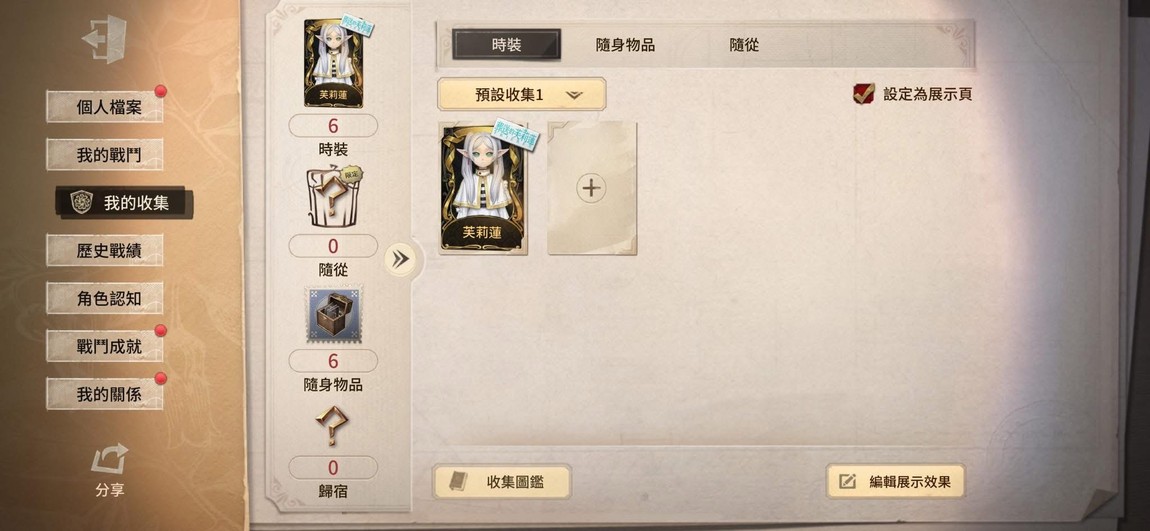The image size is (1150, 531).
Task: Click the pencil icon on 編輯展示效果
Action: point(847,482)
